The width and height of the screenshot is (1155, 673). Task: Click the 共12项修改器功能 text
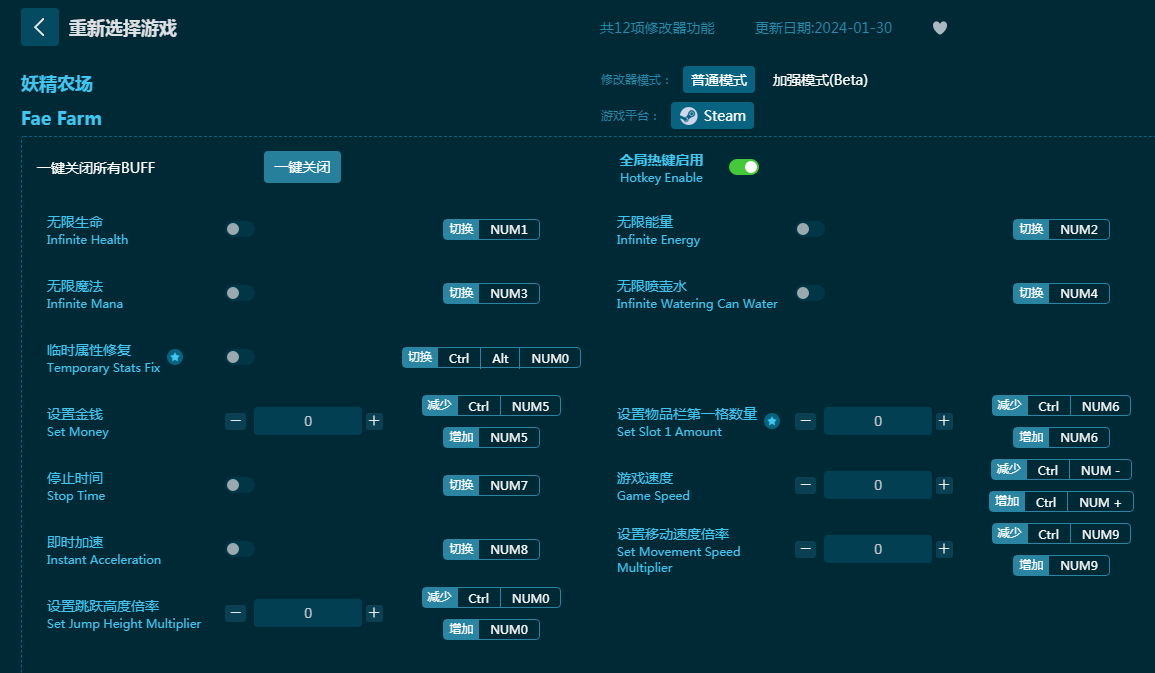click(x=657, y=28)
